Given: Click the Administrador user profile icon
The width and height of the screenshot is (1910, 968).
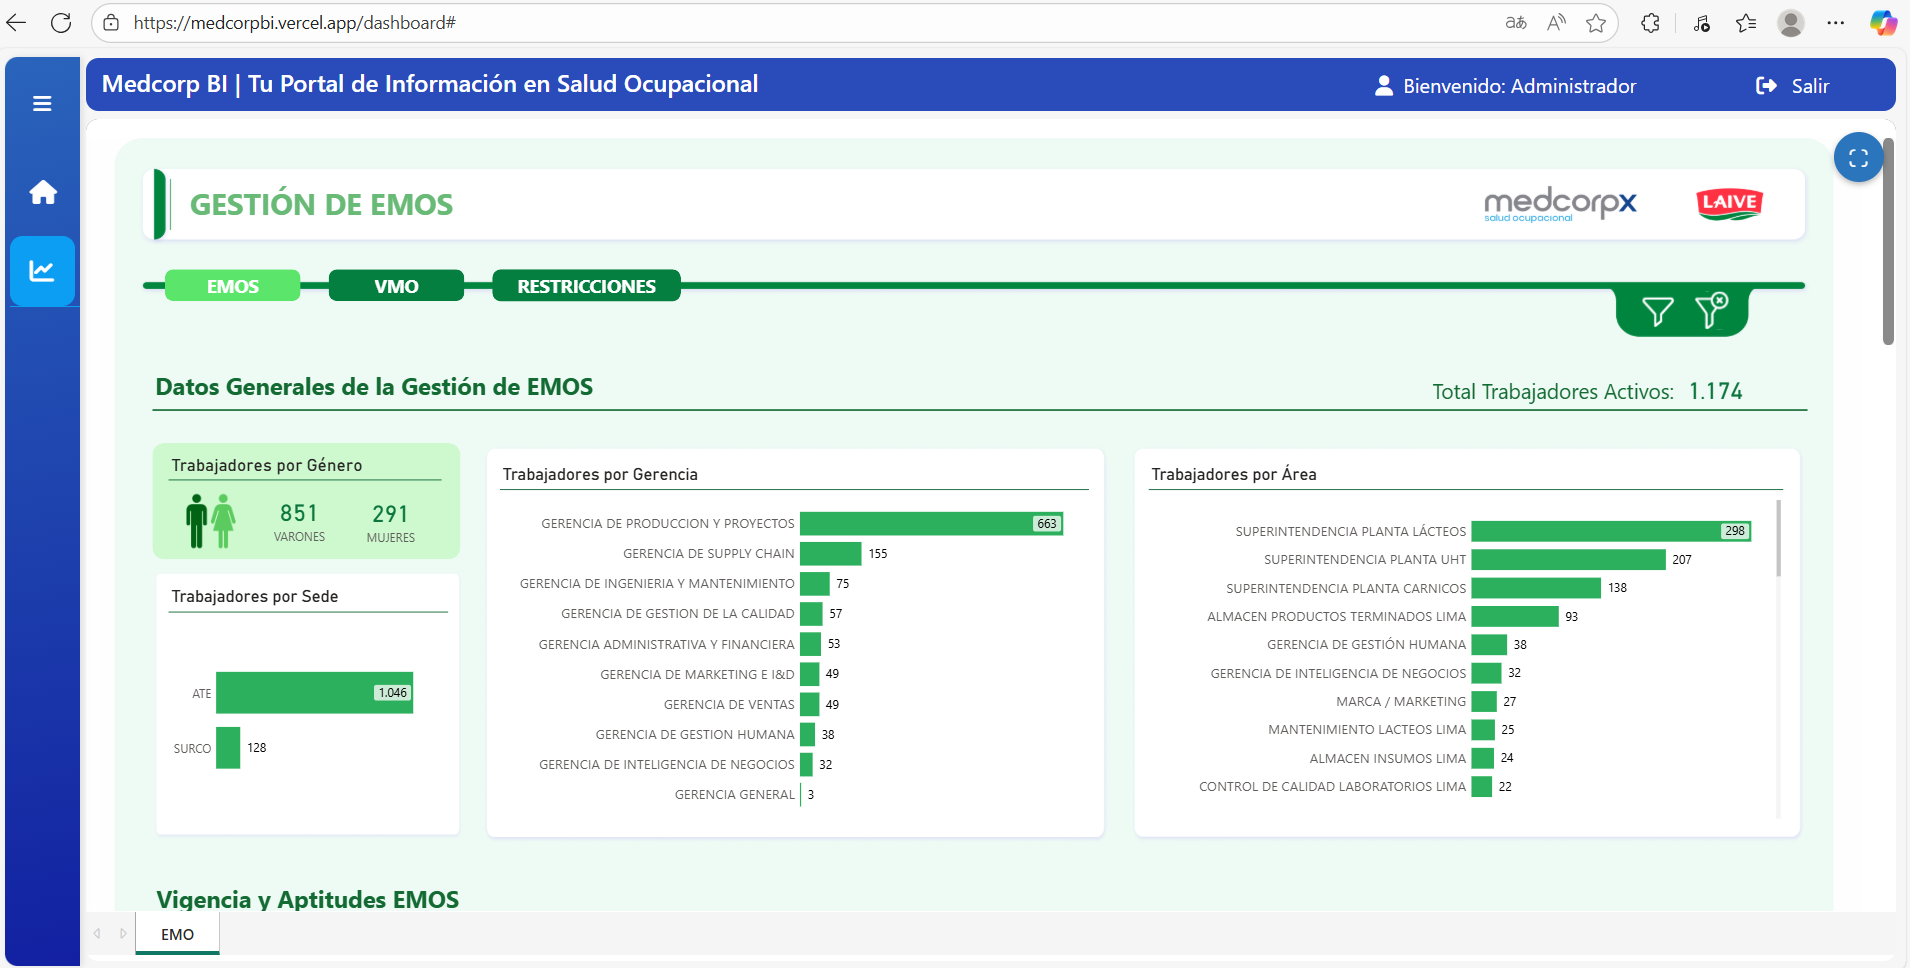Looking at the screenshot, I should [x=1382, y=86].
